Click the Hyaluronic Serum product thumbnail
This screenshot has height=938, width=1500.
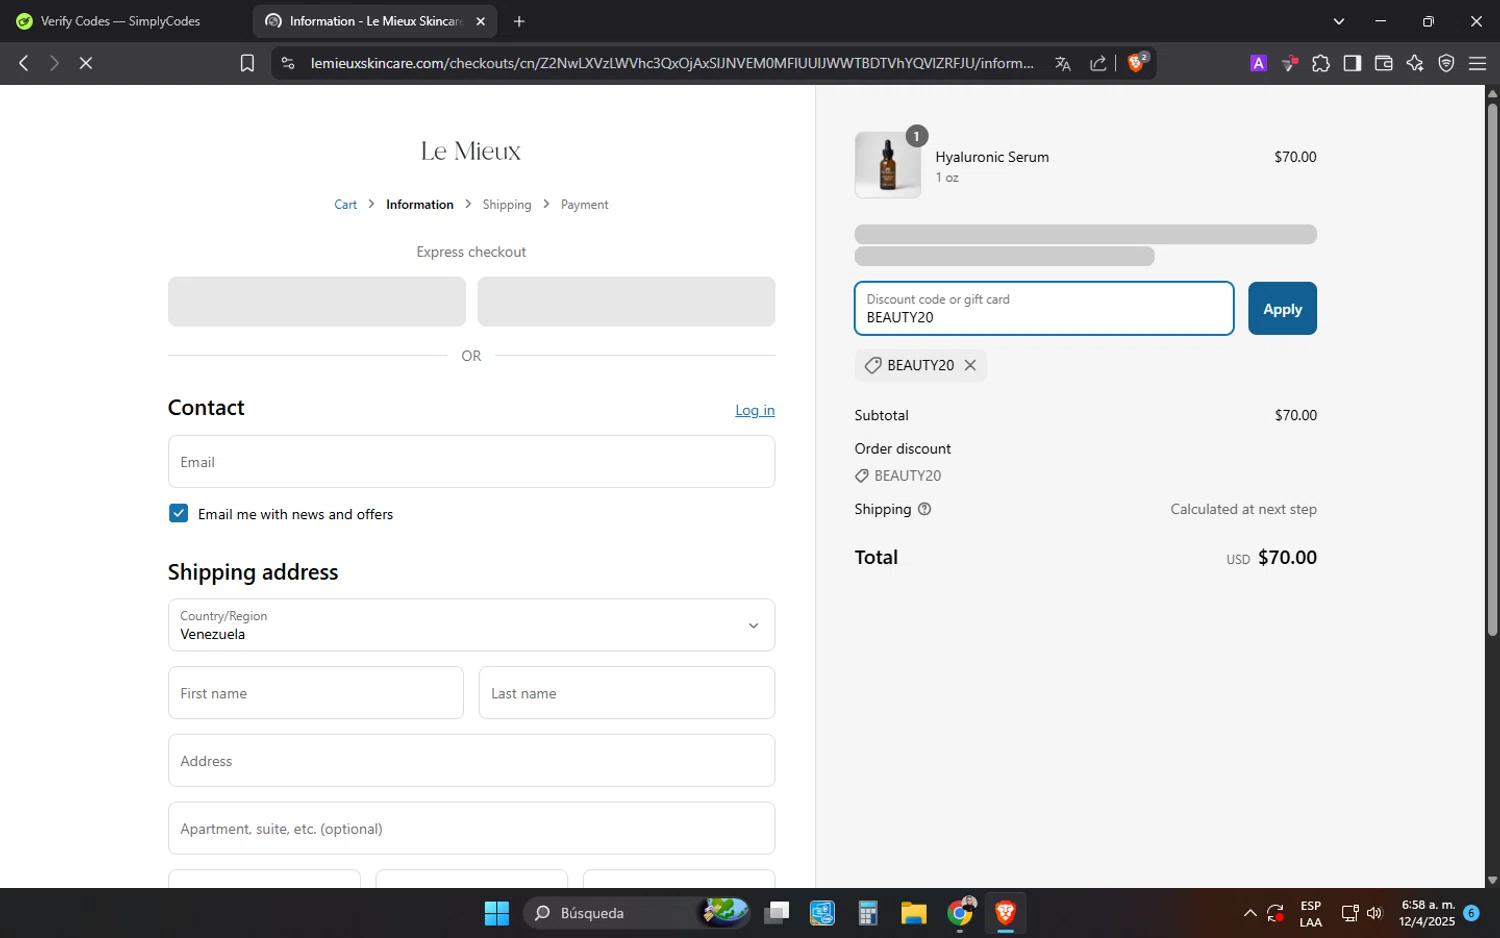click(x=888, y=165)
